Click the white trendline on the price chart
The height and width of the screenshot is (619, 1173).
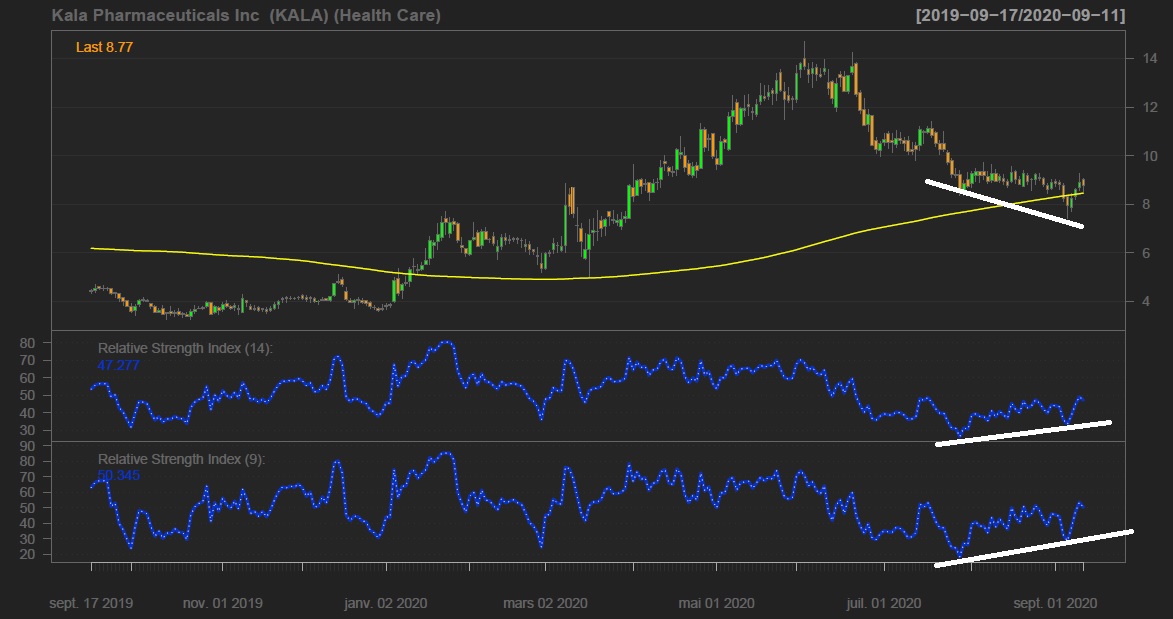click(1005, 204)
